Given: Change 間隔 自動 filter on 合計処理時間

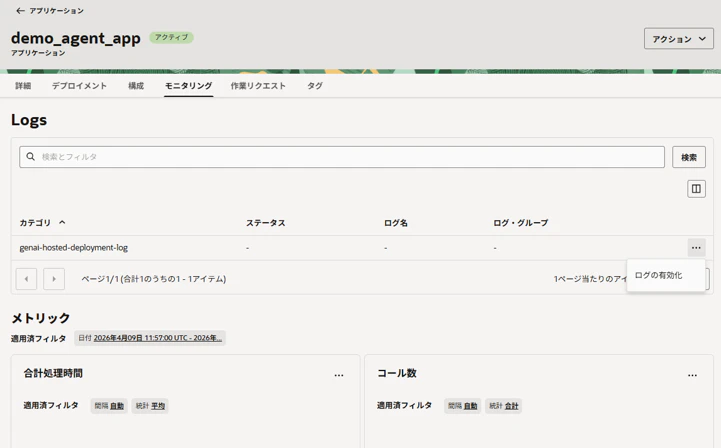Looking at the screenshot, I should tap(109, 406).
